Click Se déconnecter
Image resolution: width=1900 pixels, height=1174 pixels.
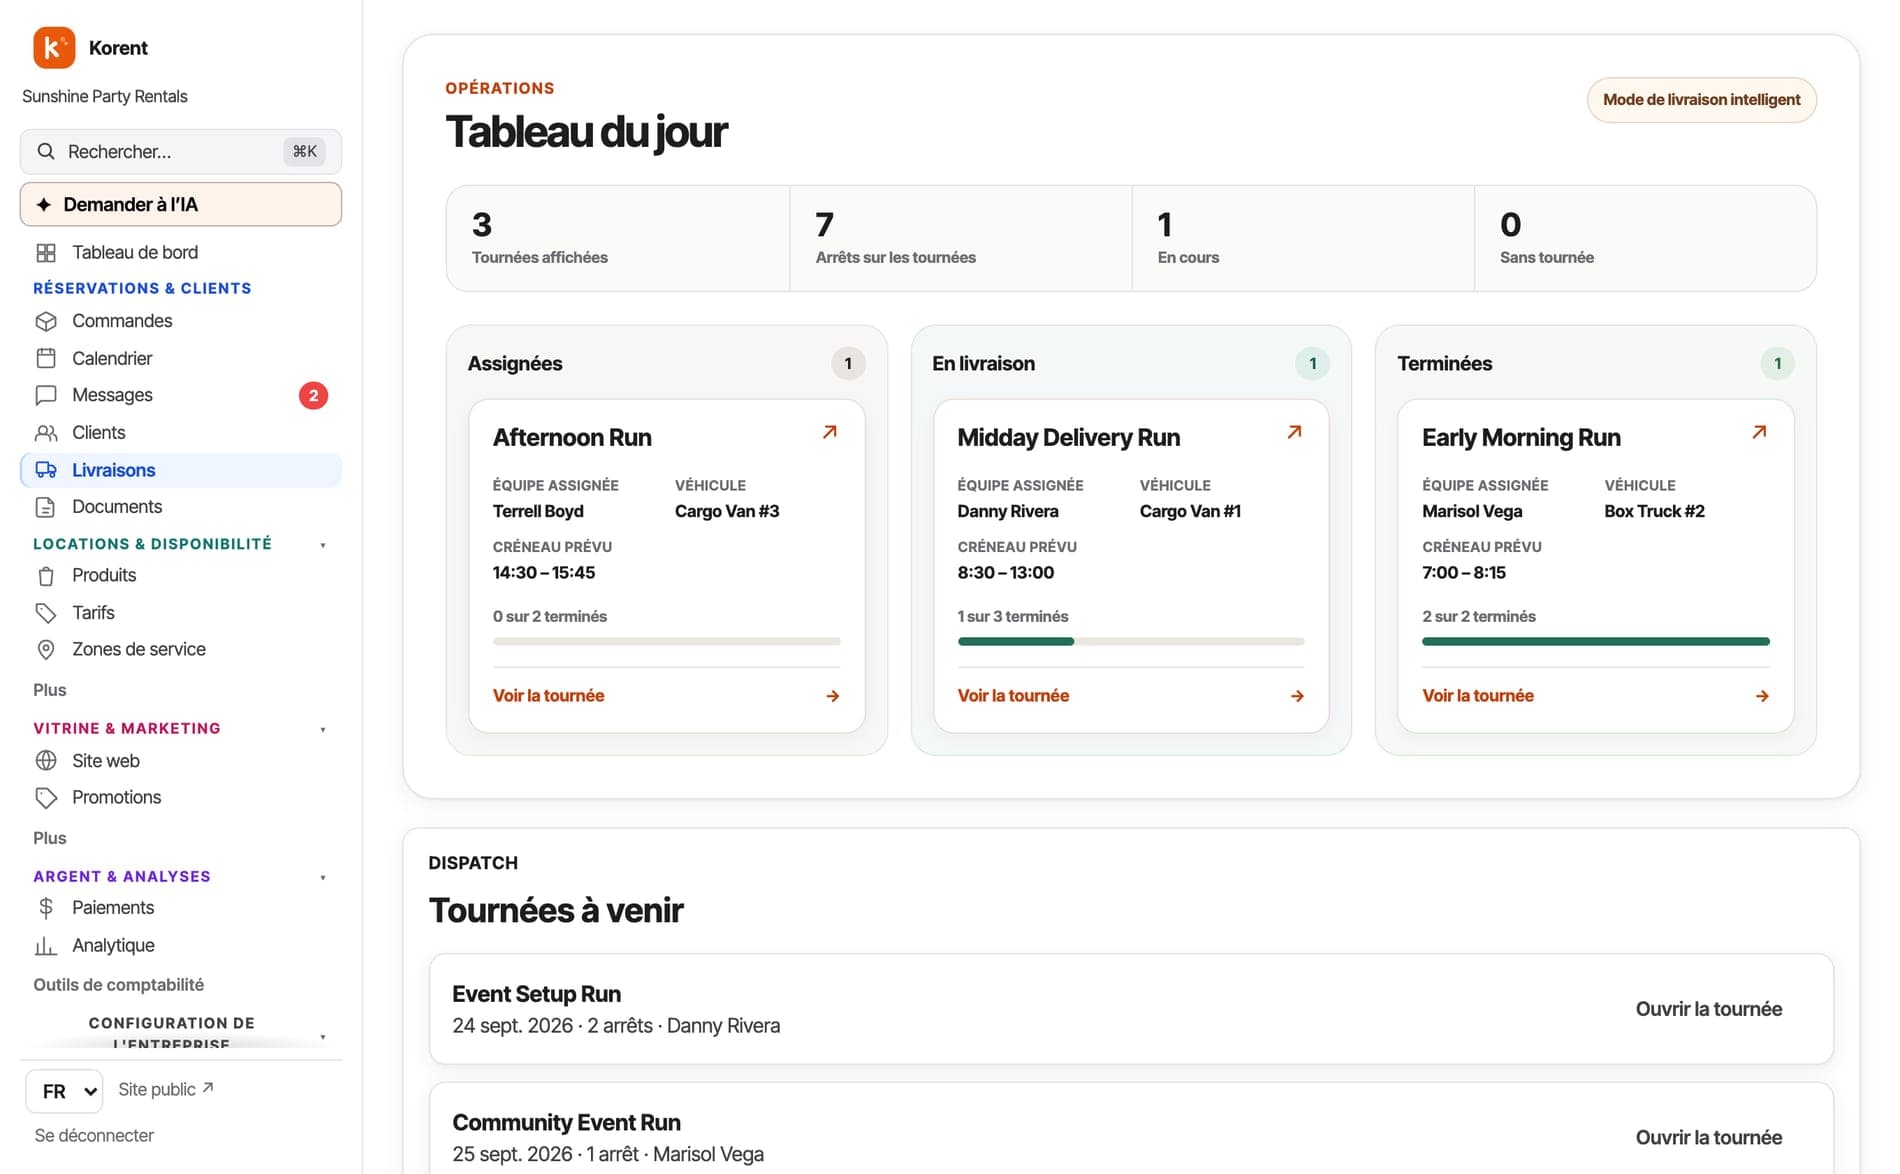coord(94,1136)
